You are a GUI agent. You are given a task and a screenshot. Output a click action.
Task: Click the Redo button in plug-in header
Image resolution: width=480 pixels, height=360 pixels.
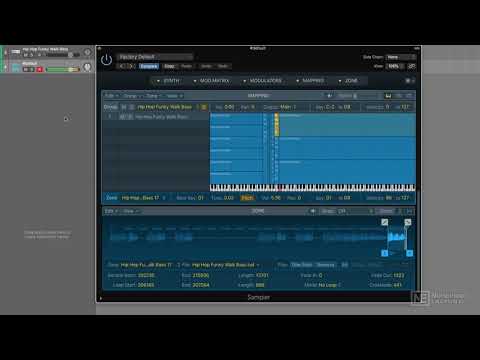point(223,66)
